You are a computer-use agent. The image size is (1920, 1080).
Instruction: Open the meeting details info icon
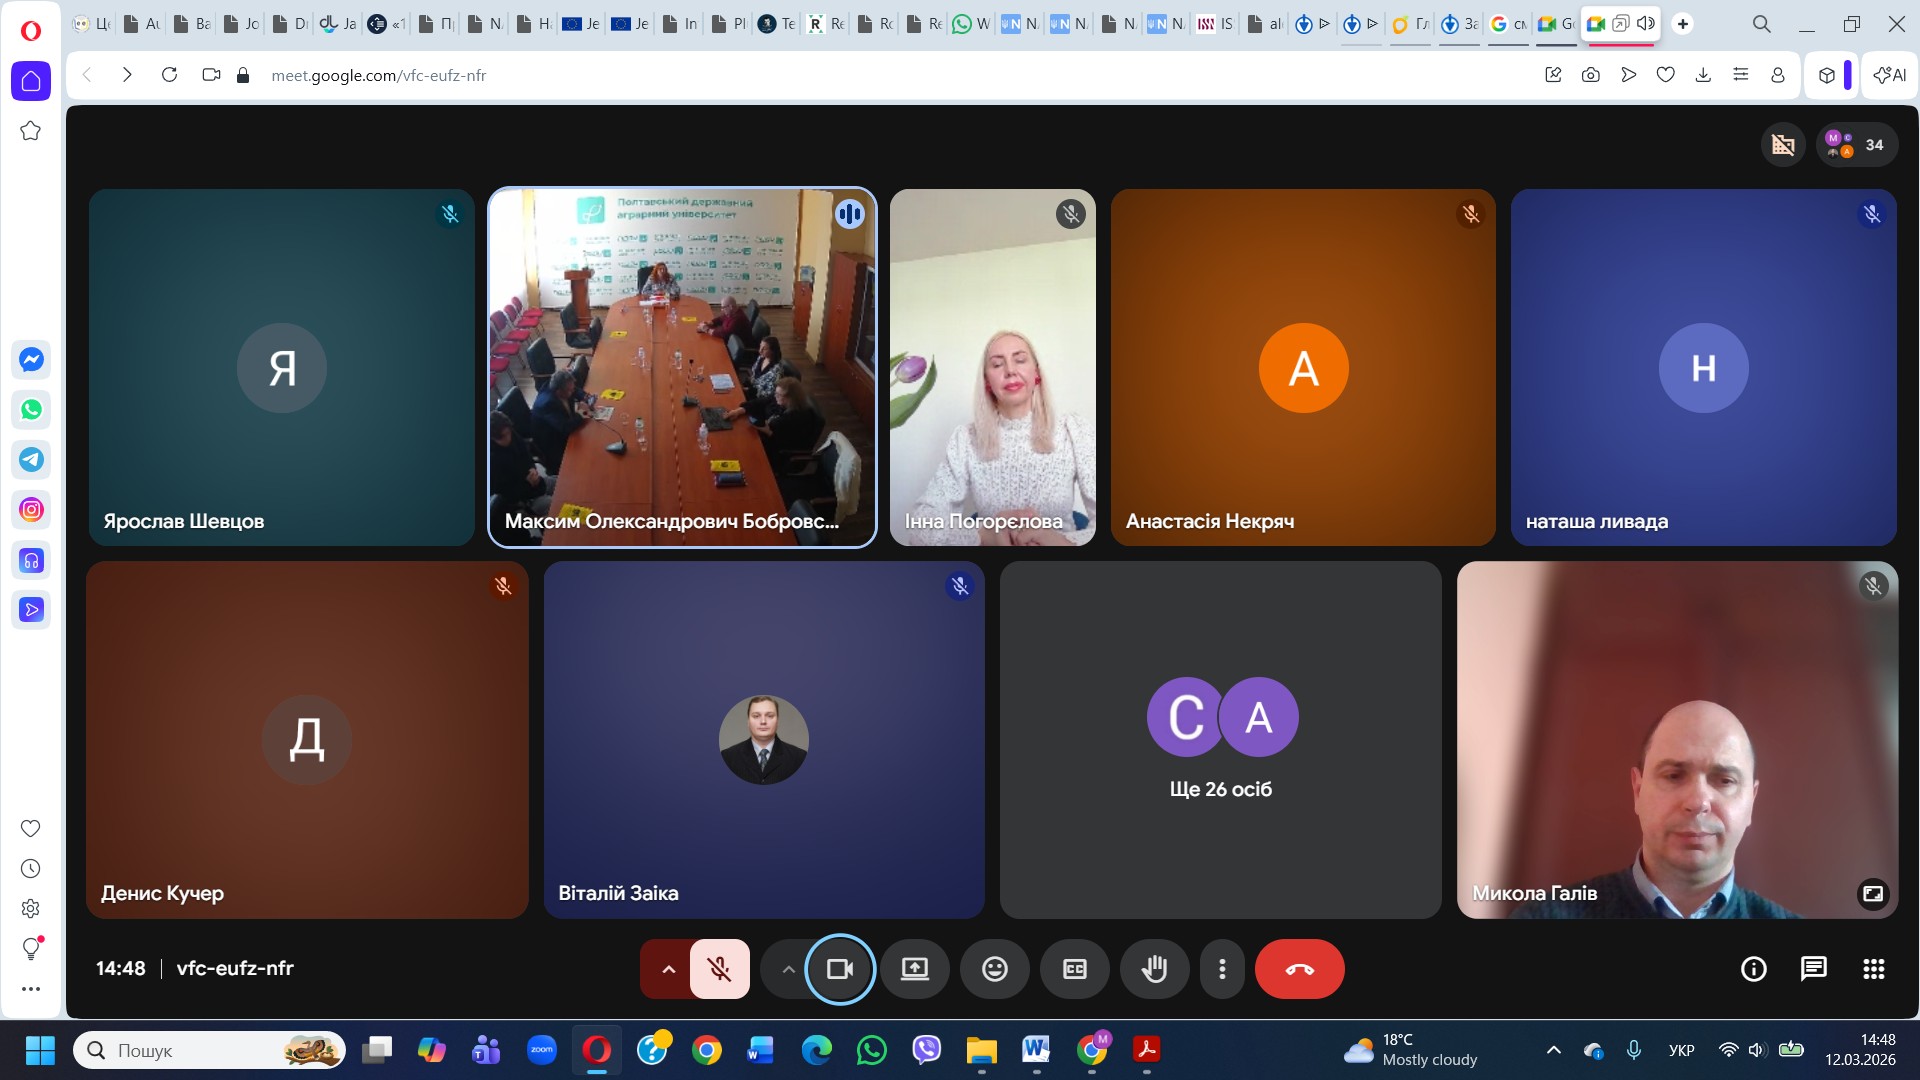1753,969
